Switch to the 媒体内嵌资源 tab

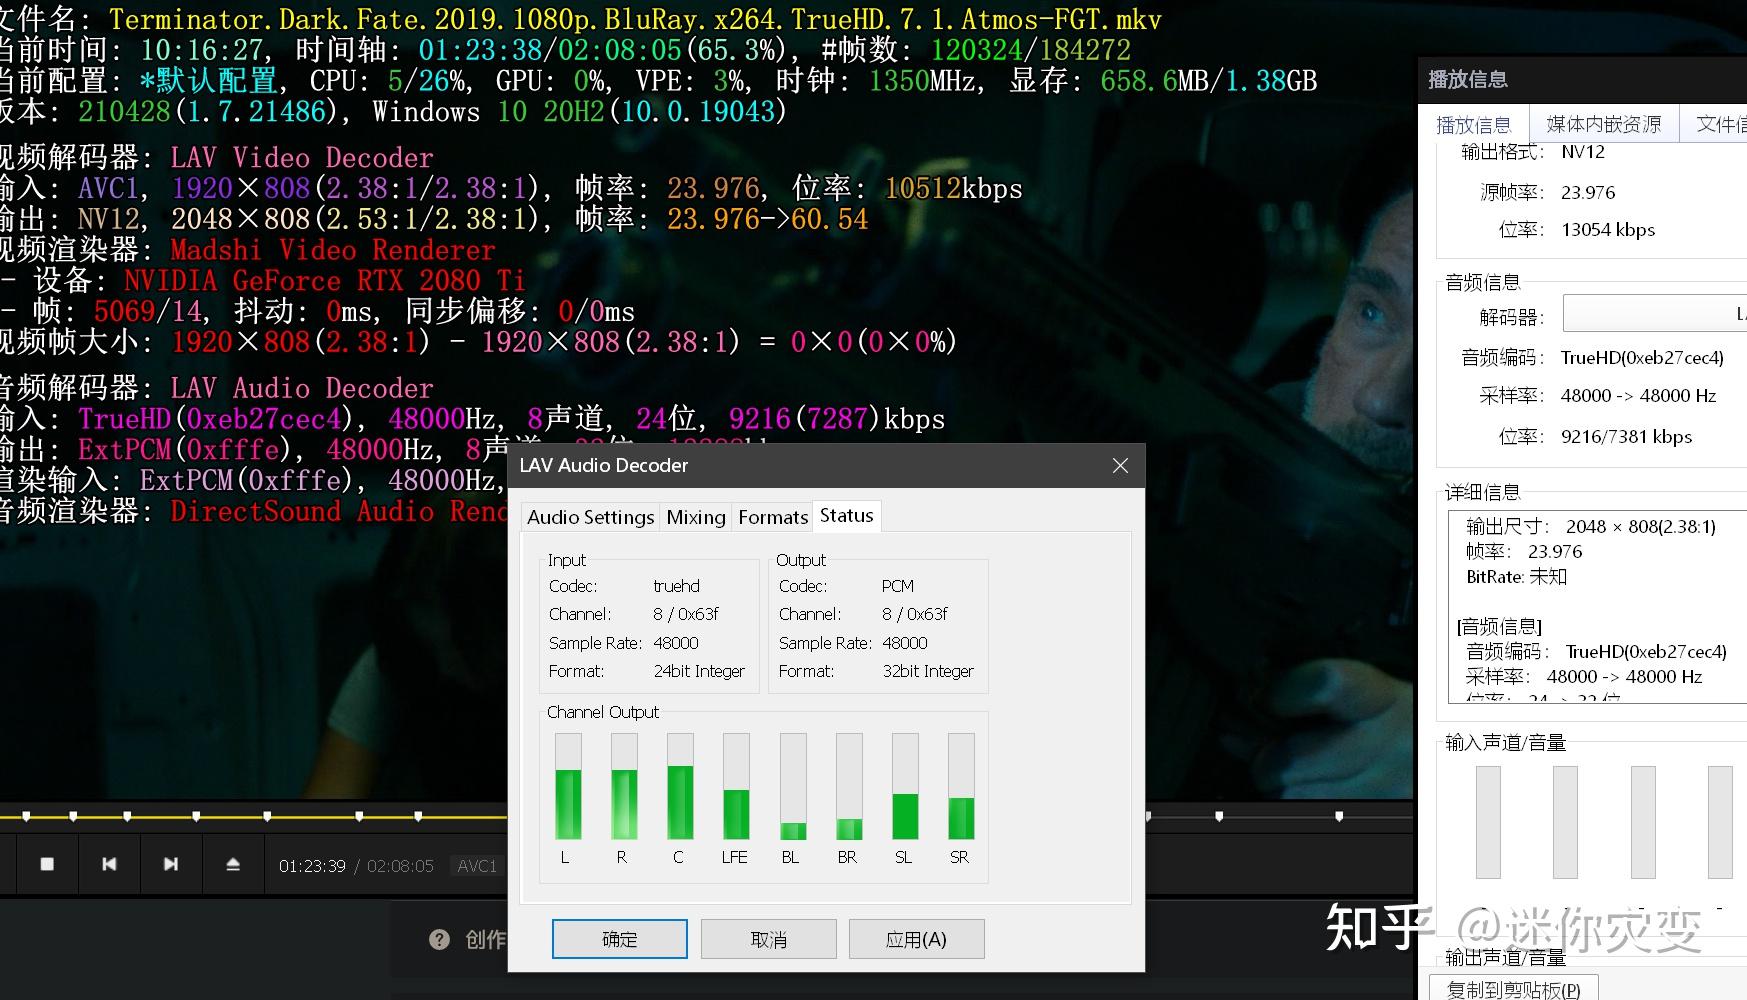click(1603, 123)
